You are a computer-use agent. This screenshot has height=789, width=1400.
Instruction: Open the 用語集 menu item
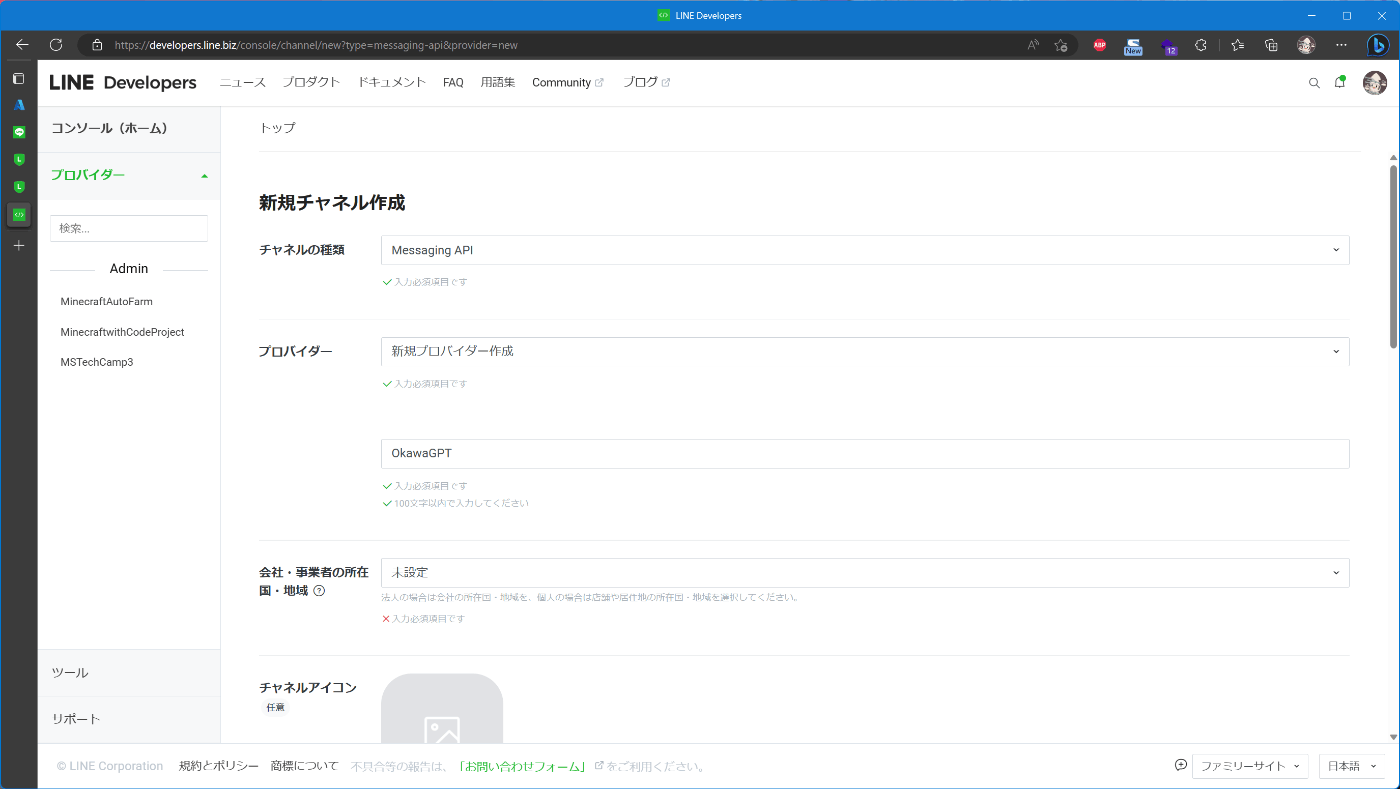pos(498,83)
